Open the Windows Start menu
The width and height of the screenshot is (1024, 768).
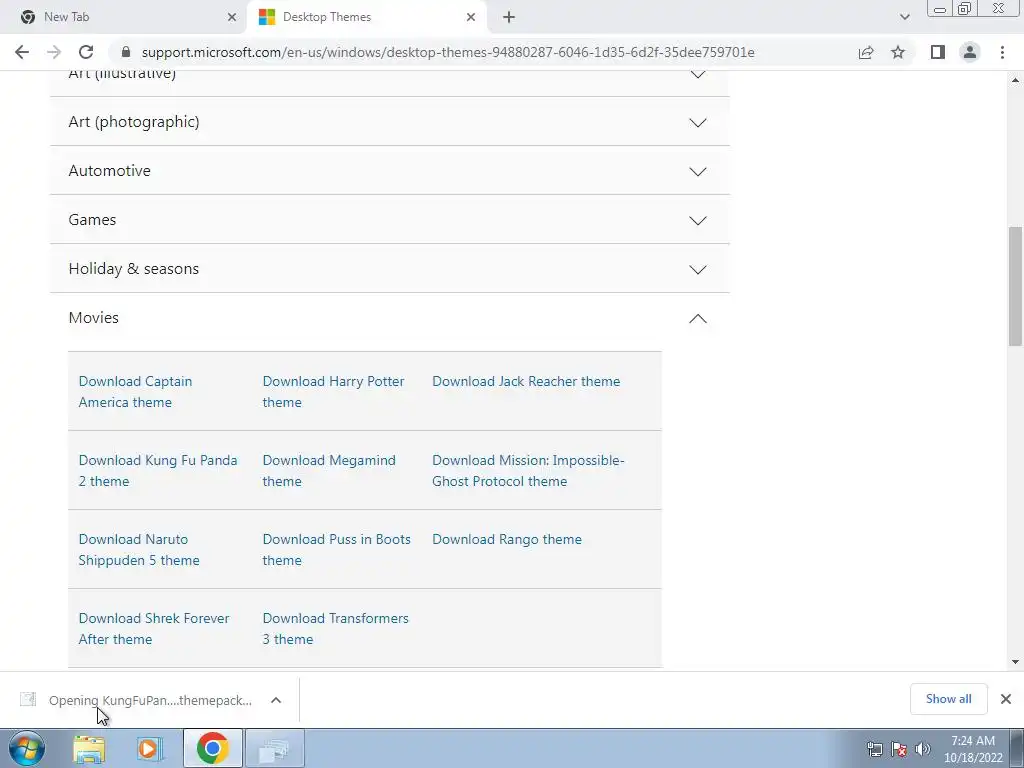27,748
